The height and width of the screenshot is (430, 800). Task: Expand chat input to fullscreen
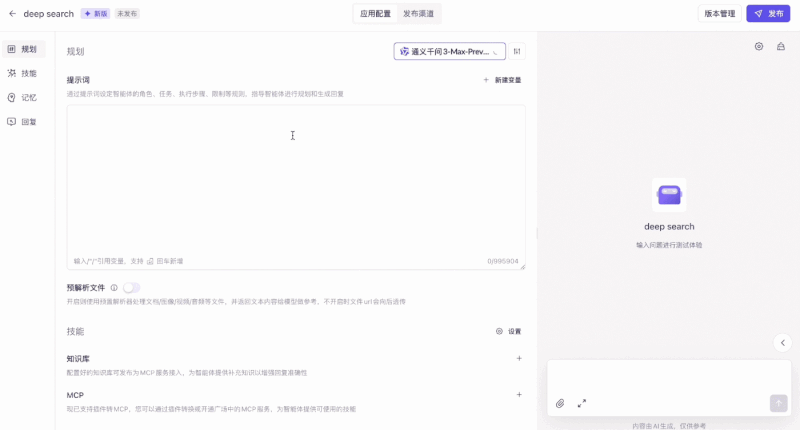tap(582, 403)
